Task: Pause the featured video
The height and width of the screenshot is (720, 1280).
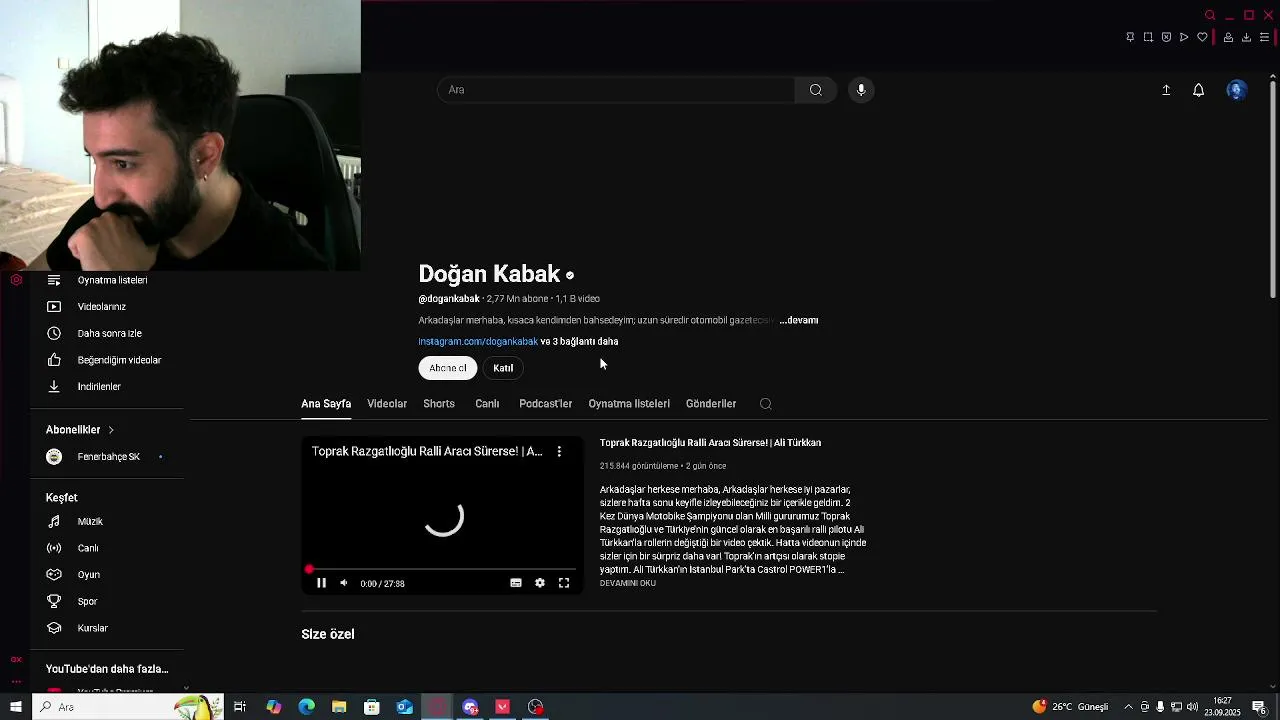Action: (321, 583)
